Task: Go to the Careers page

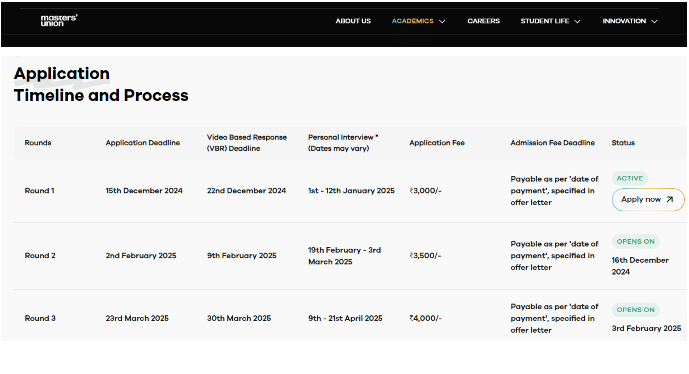Action: [483, 21]
